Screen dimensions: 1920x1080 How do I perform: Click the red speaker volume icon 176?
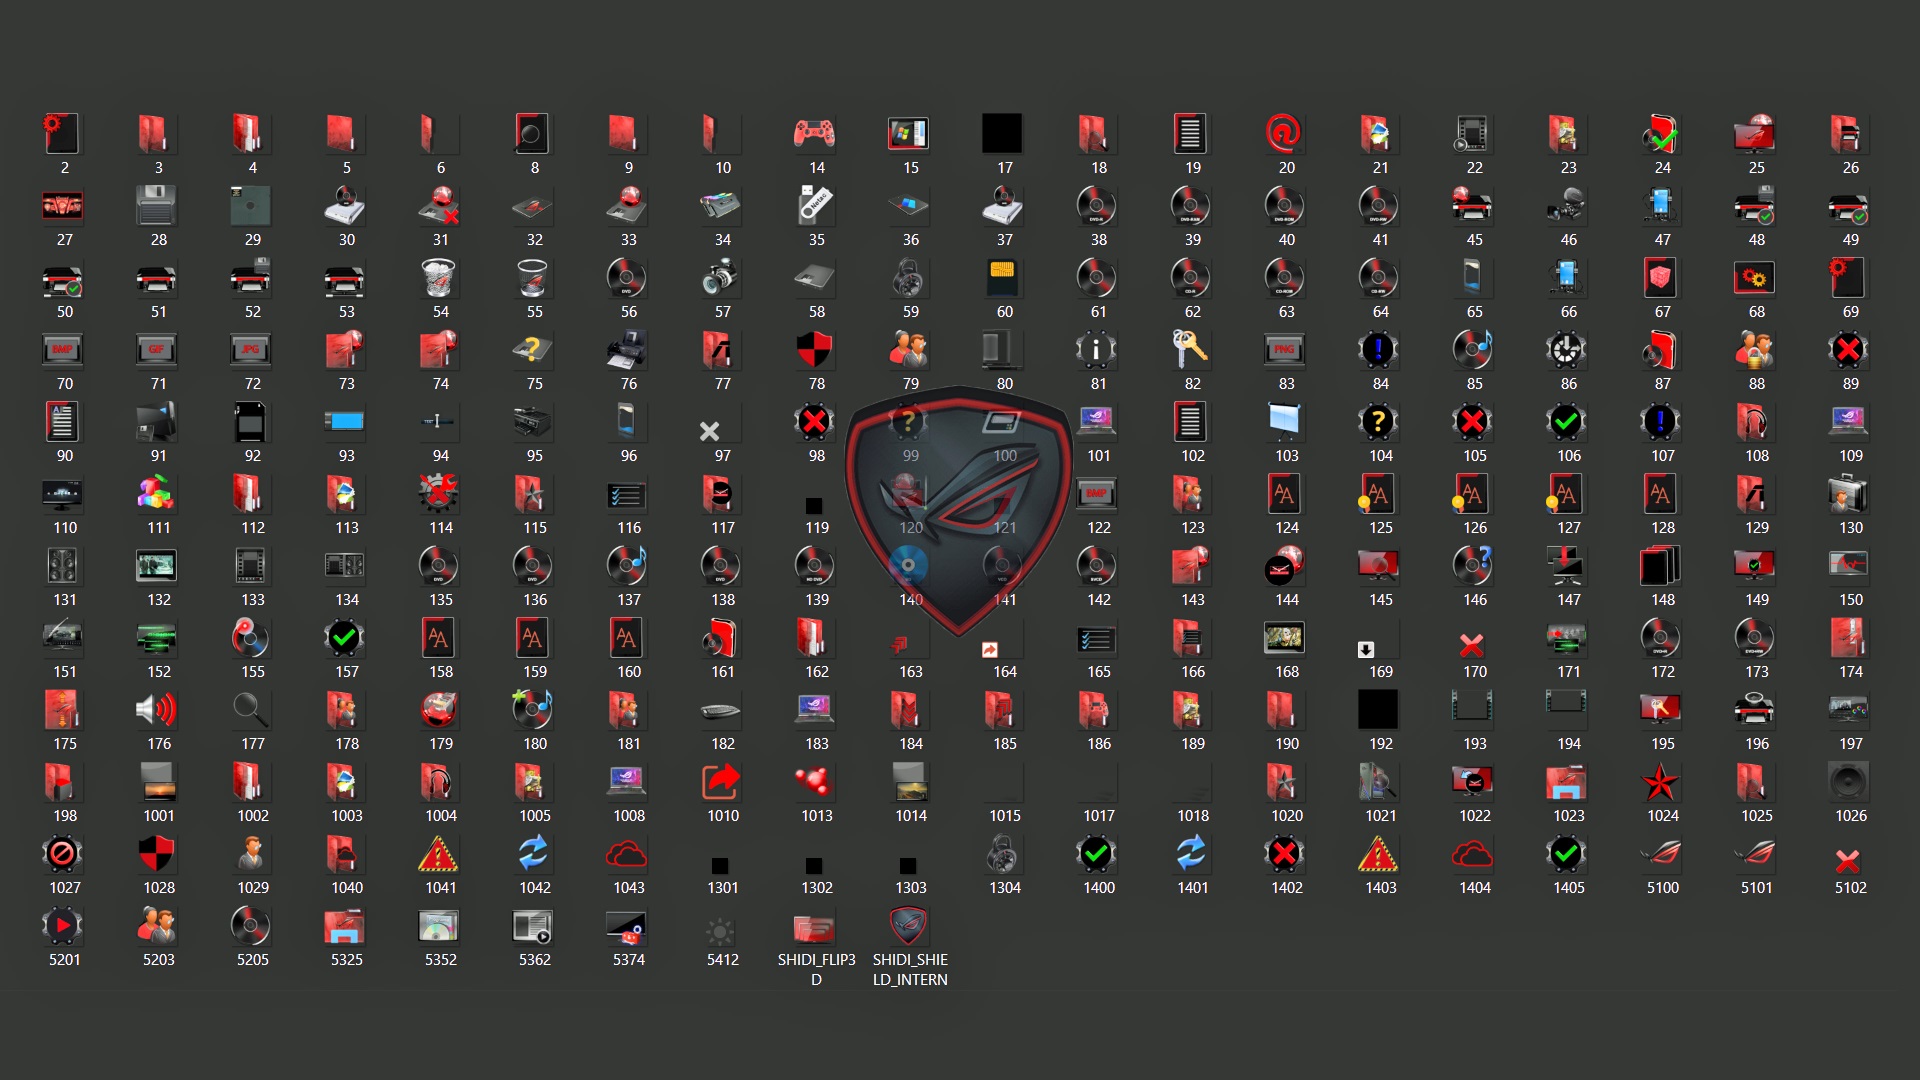coord(157,709)
